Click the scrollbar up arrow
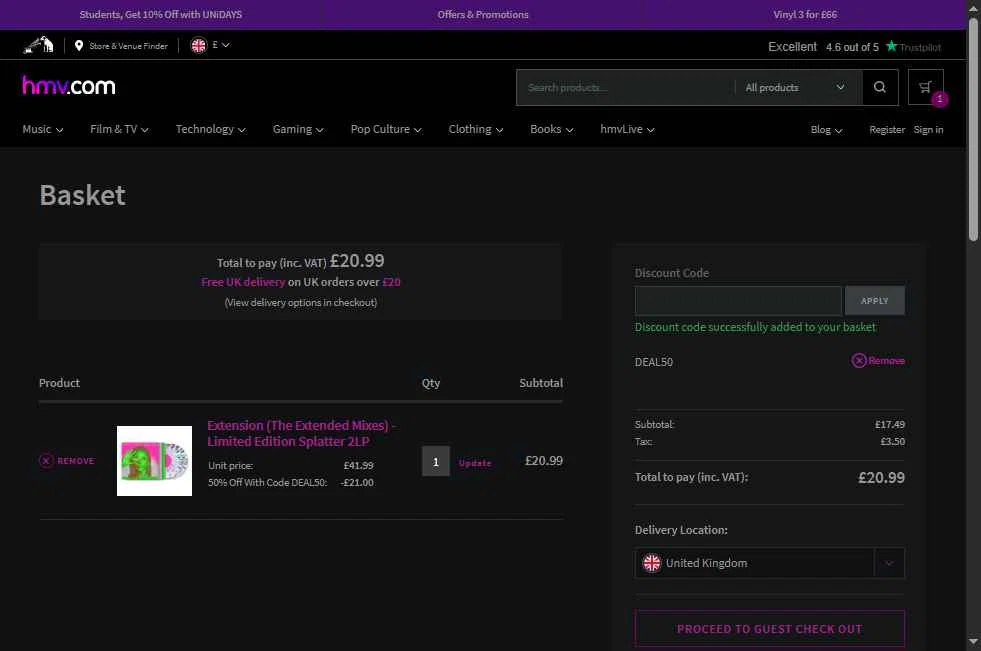The height and width of the screenshot is (651, 981). [x=973, y=8]
